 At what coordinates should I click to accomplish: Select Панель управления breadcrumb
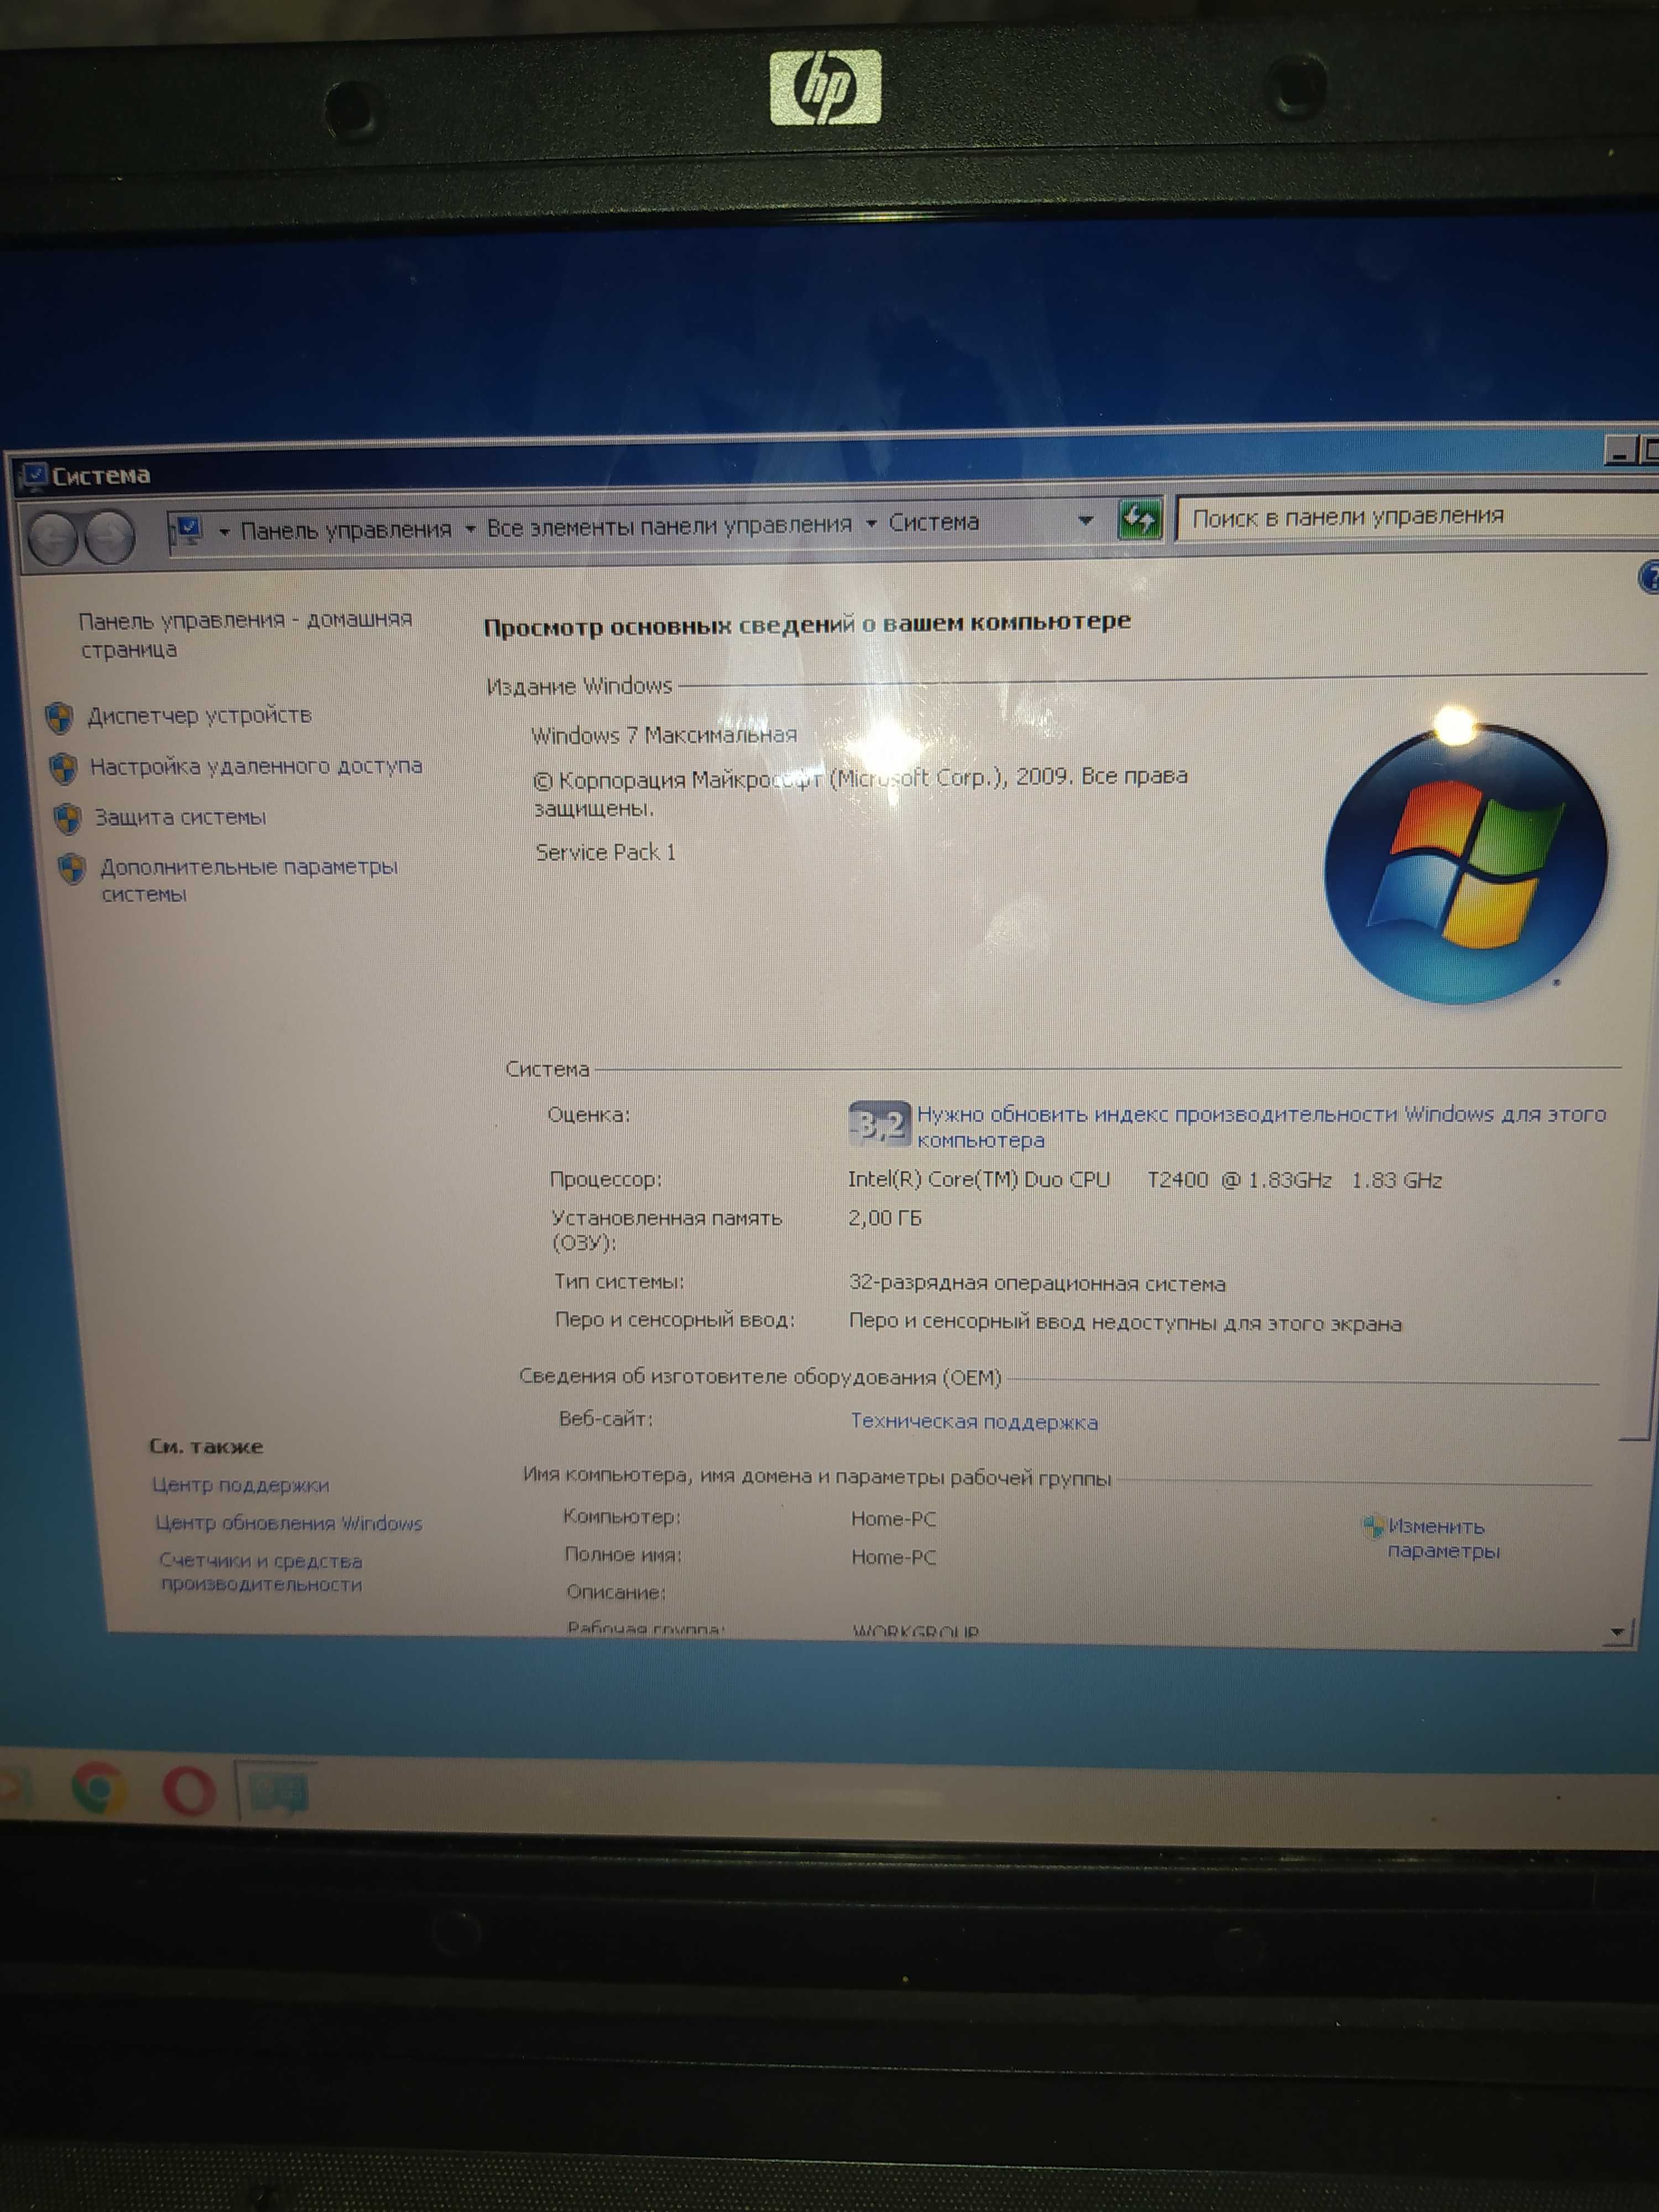(x=346, y=529)
